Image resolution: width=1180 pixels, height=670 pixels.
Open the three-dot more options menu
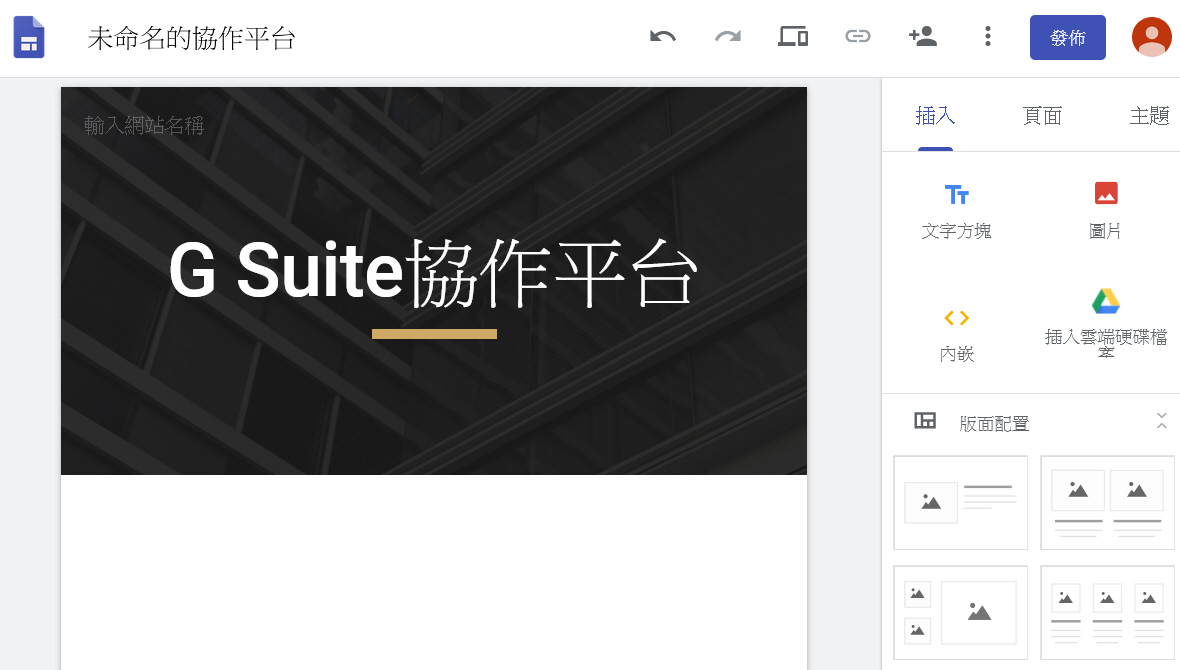coord(987,36)
